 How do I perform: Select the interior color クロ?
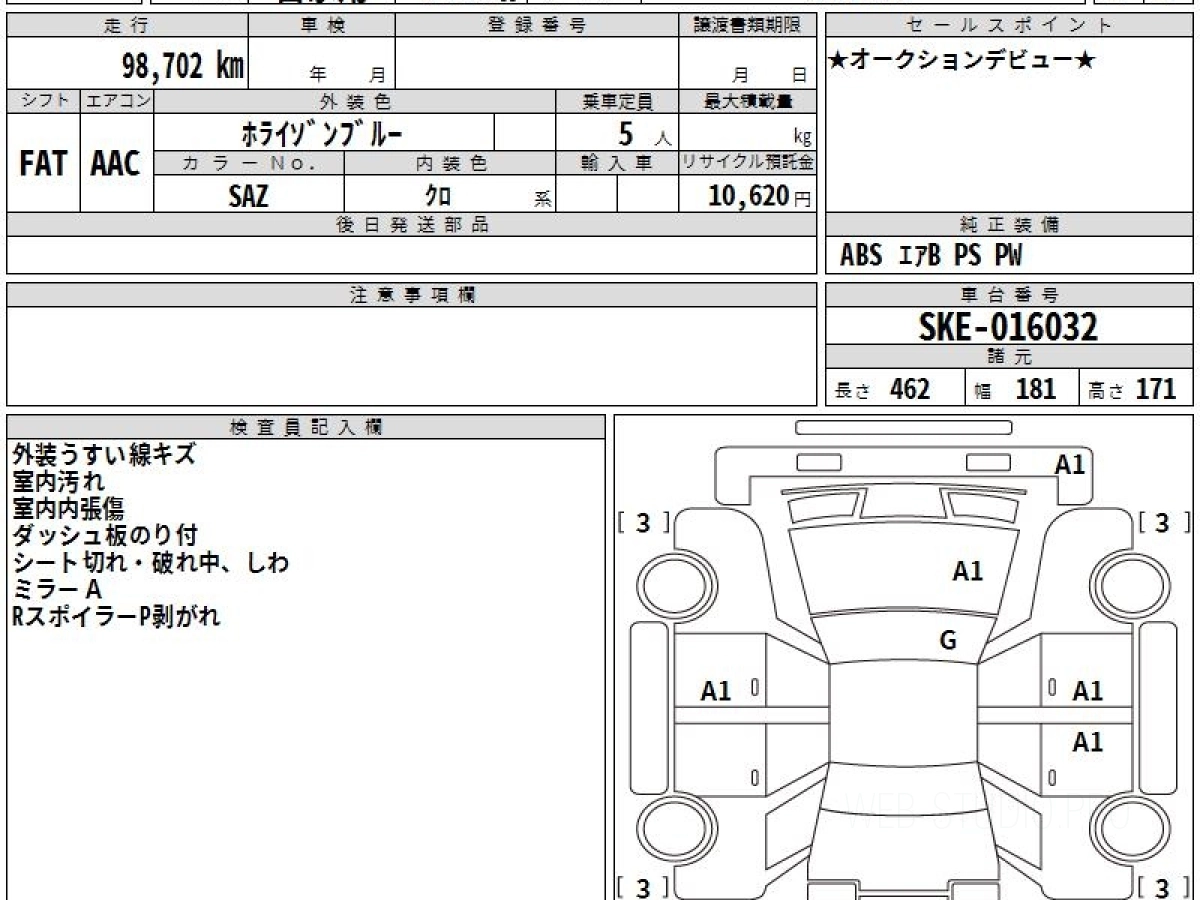(438, 195)
